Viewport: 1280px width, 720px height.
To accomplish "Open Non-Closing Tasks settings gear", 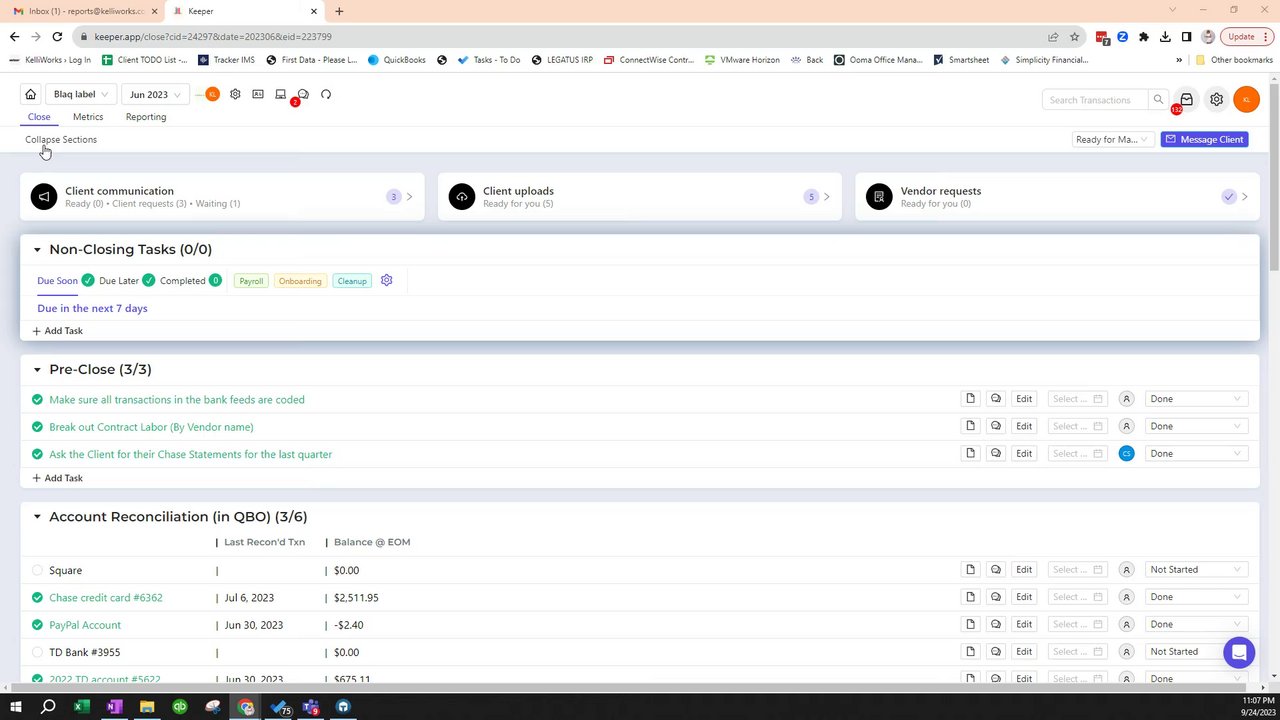I will coord(387,280).
